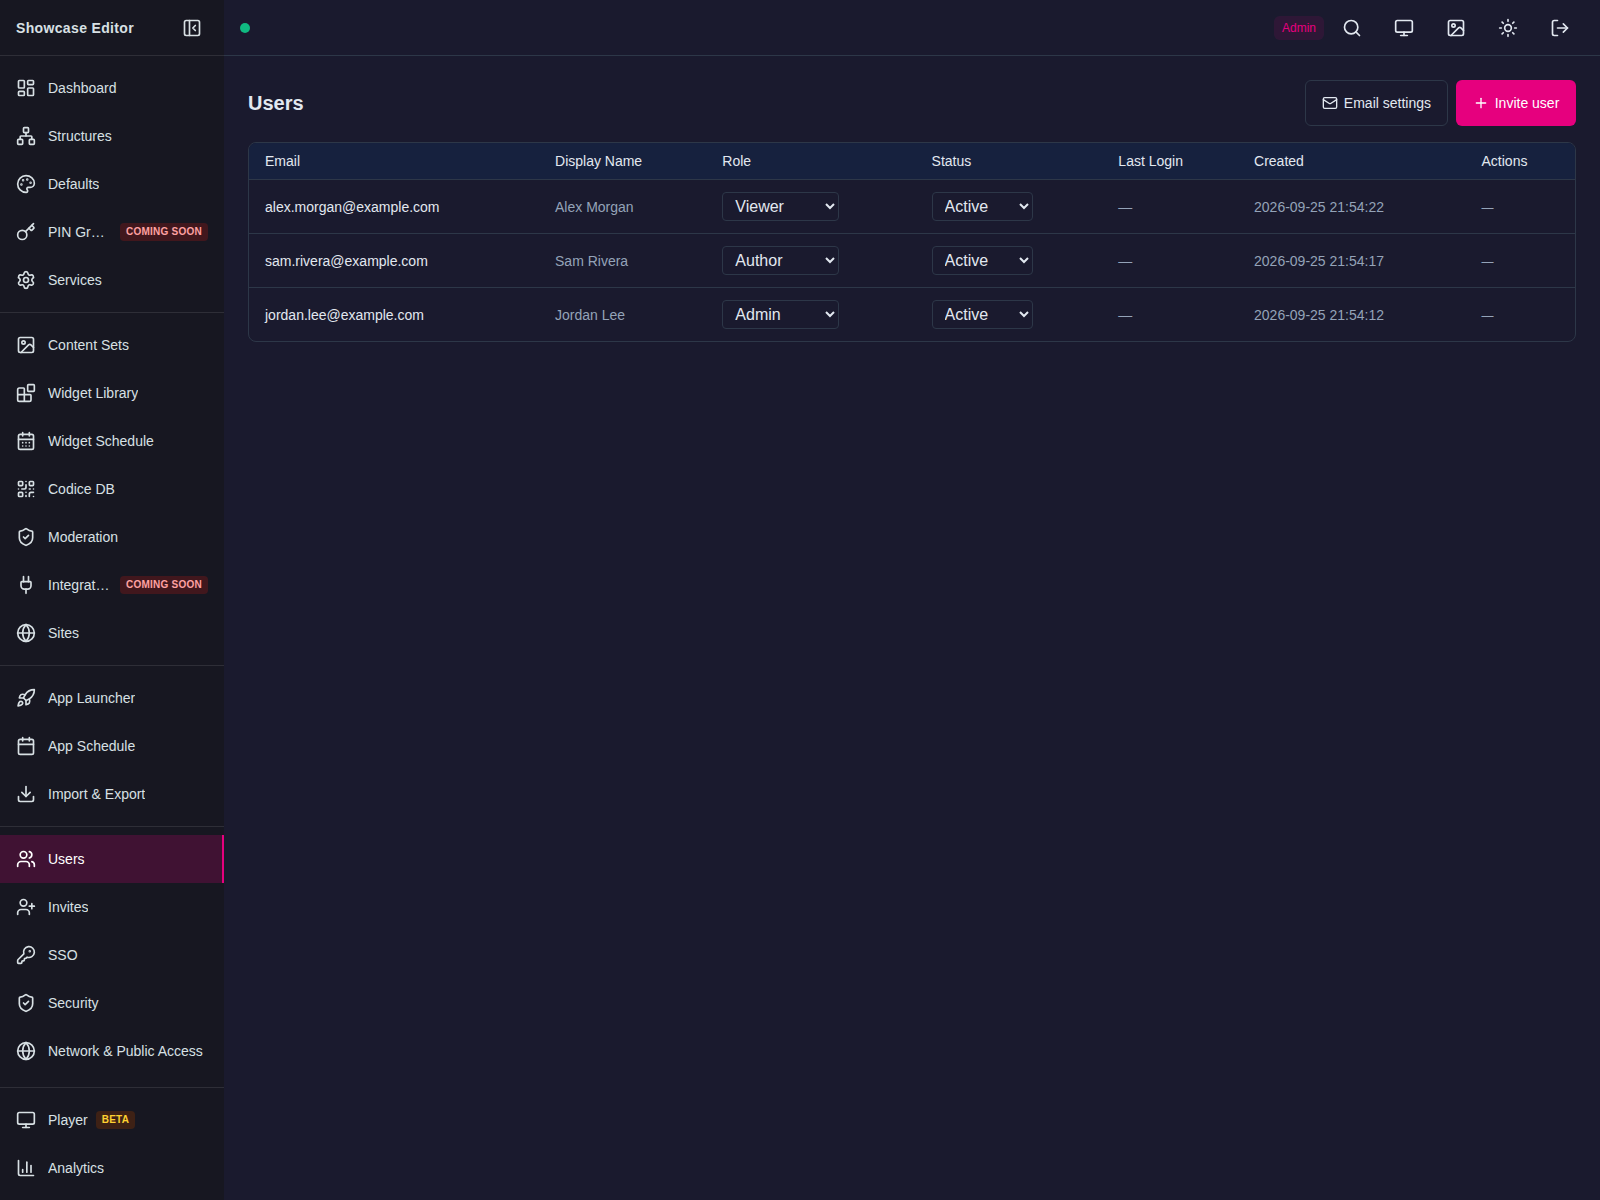Click the Widget Library blocks icon

(x=26, y=393)
